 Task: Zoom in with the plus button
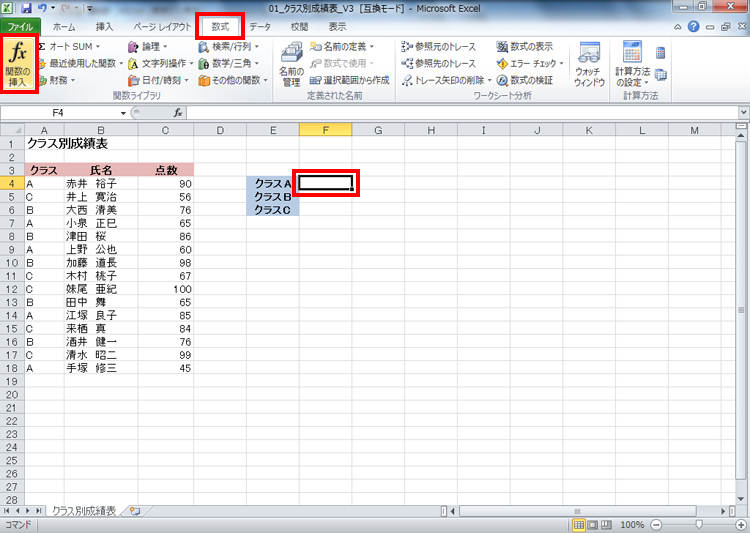[x=741, y=525]
